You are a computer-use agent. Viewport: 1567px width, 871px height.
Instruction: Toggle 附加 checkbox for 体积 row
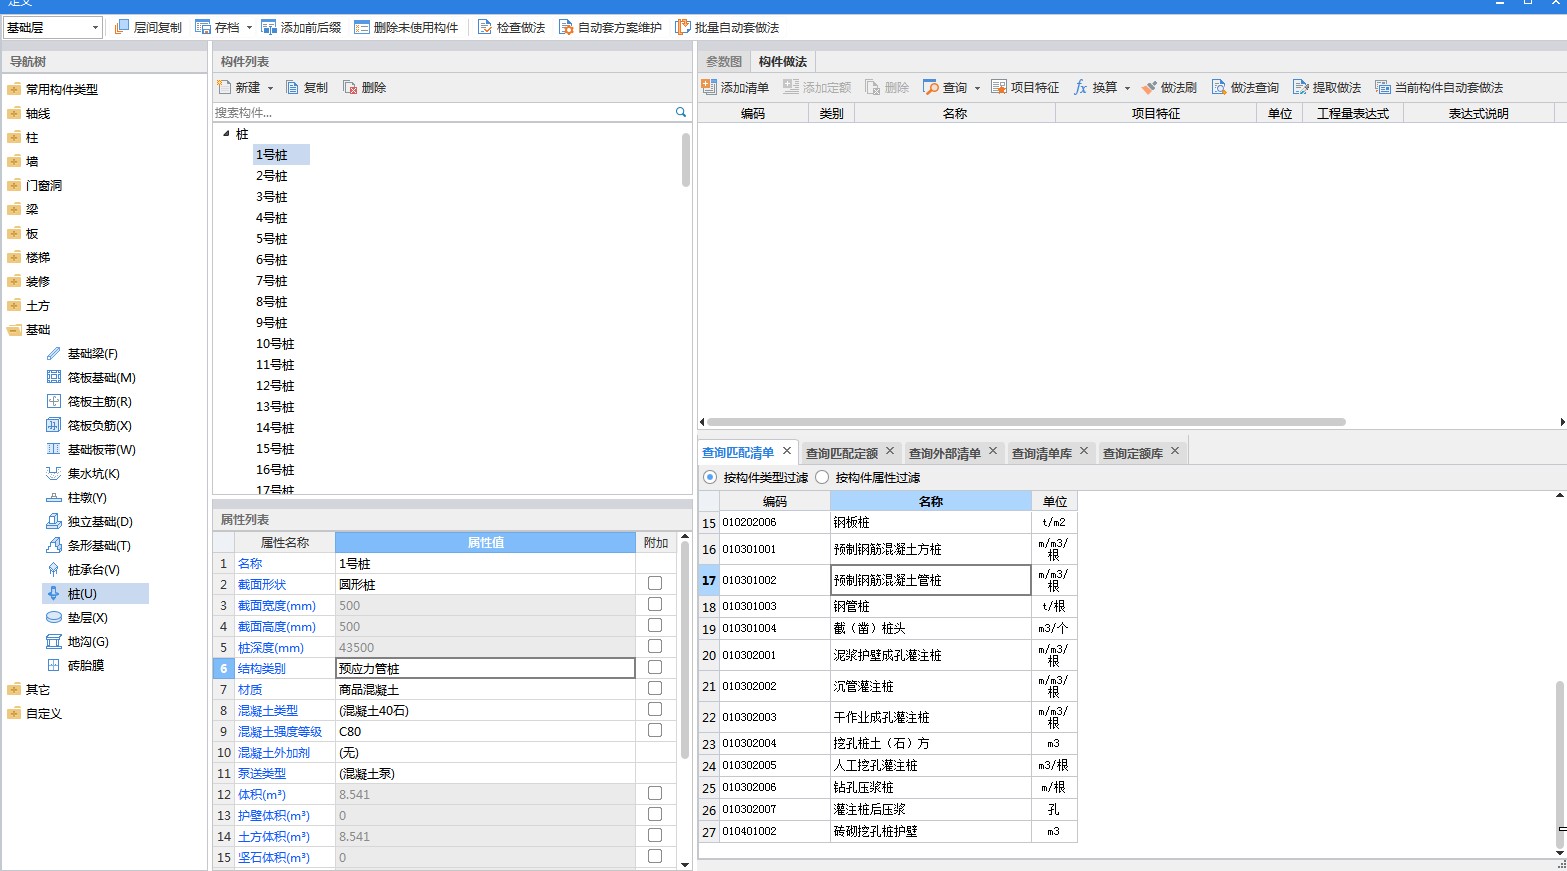point(655,793)
